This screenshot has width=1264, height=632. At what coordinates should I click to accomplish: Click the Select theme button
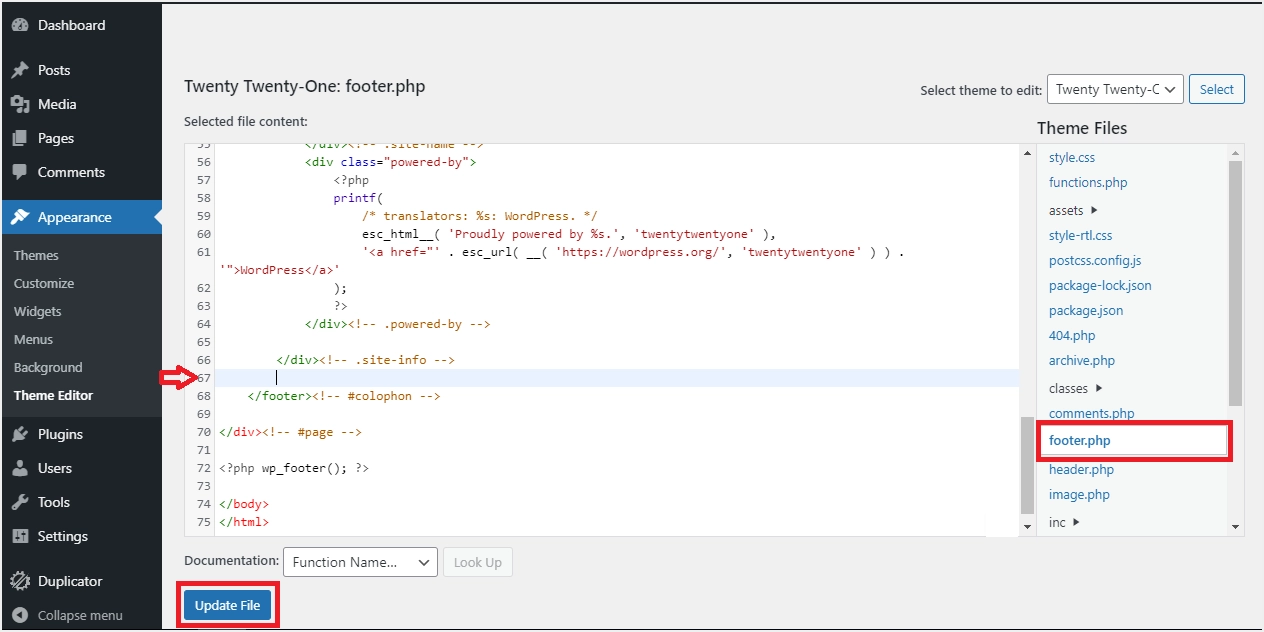click(x=1217, y=89)
